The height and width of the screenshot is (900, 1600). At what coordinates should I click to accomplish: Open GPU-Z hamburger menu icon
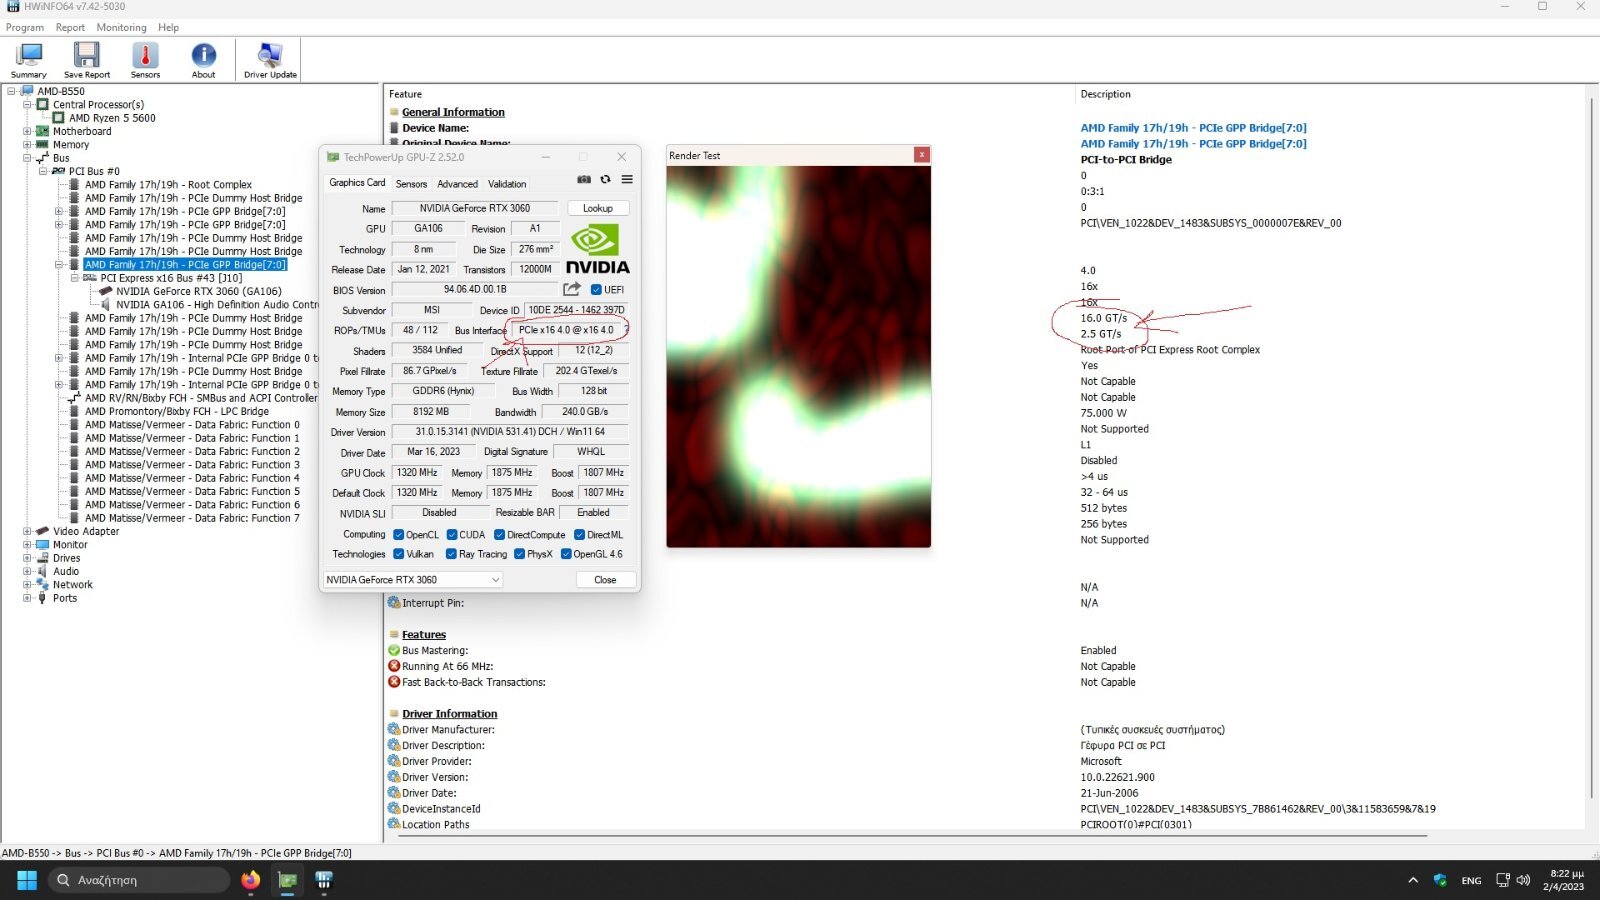(x=627, y=180)
